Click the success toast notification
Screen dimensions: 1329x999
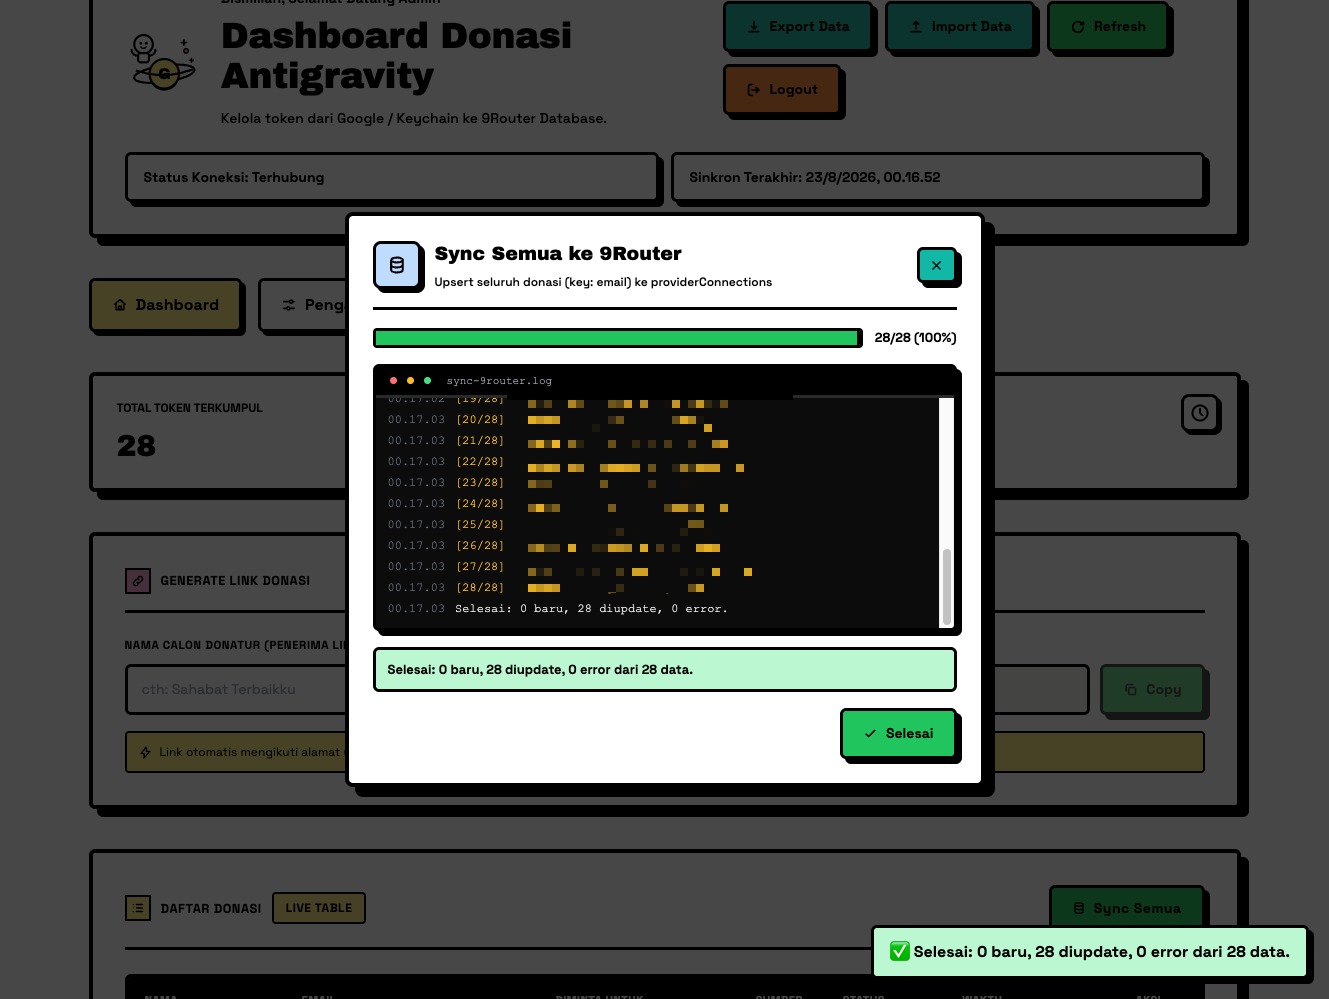click(x=1090, y=952)
